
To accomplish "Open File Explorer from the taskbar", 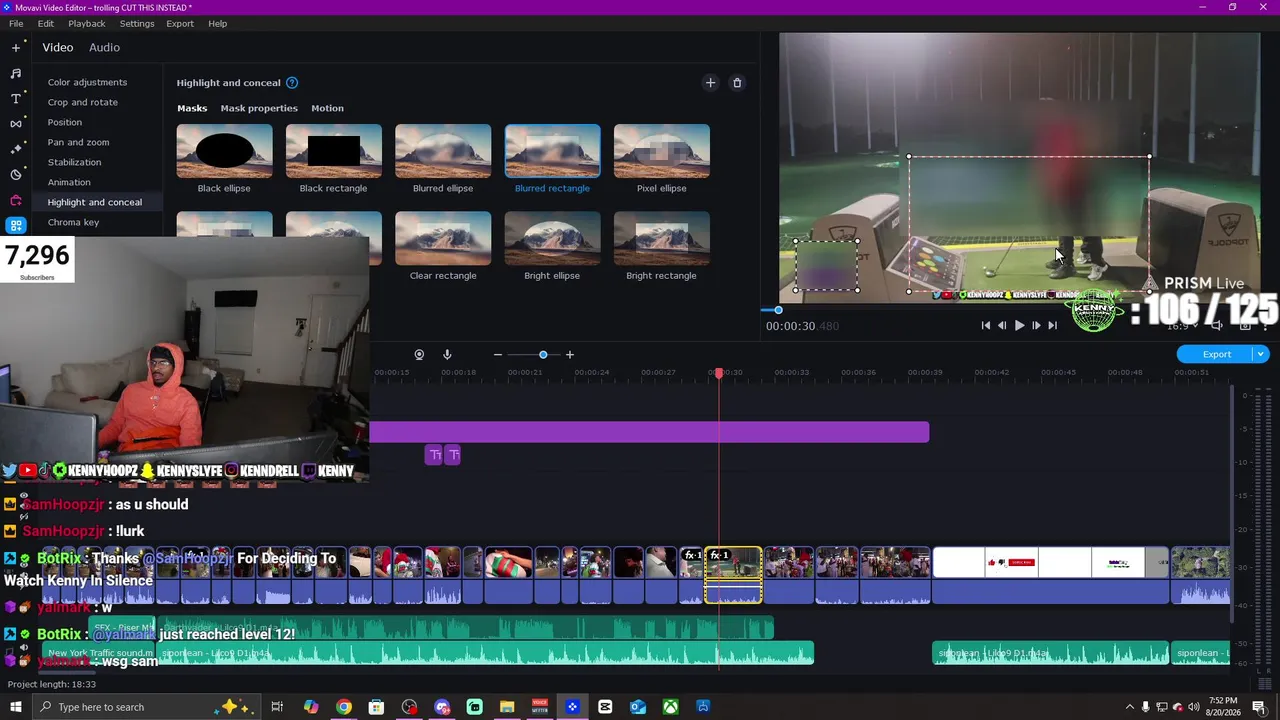I will click(x=507, y=707).
